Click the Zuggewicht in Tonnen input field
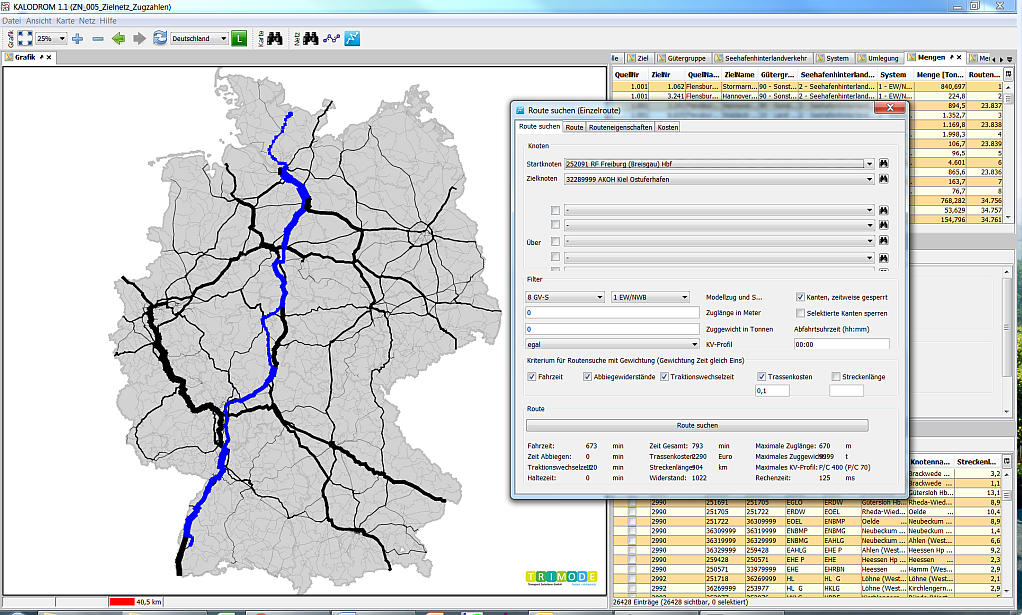 [612, 329]
